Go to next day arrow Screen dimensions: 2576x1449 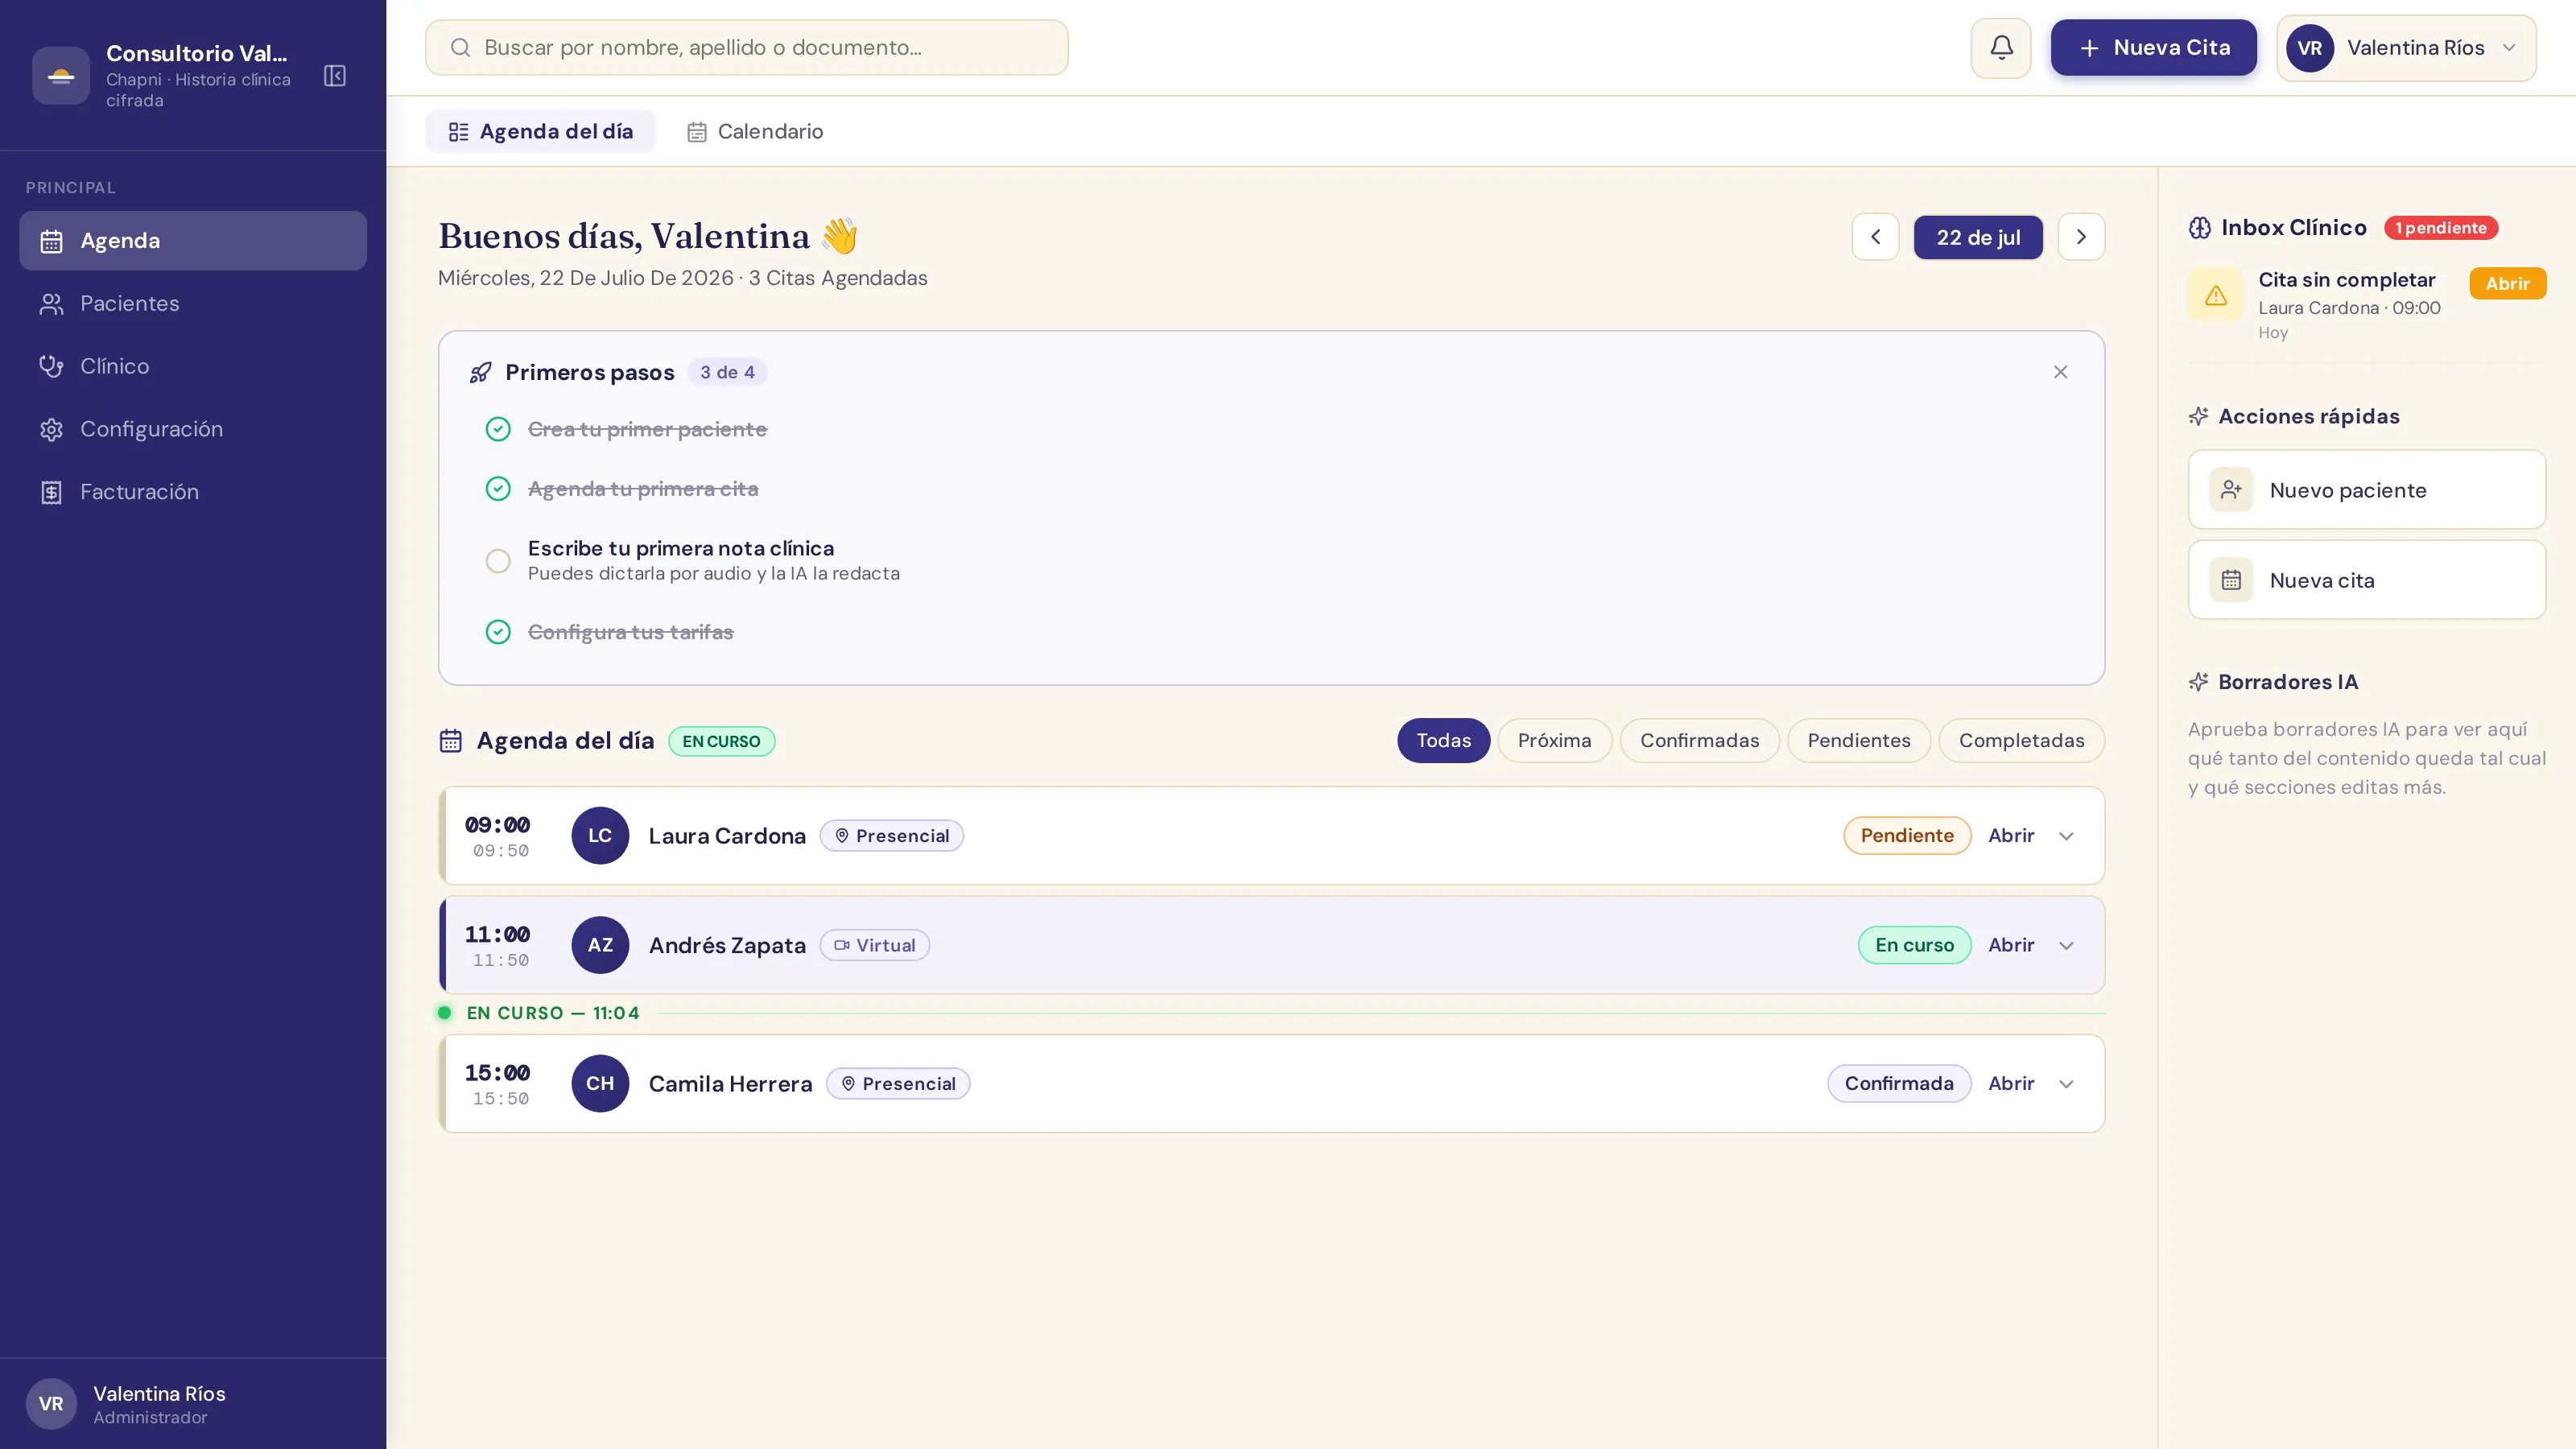2081,237
